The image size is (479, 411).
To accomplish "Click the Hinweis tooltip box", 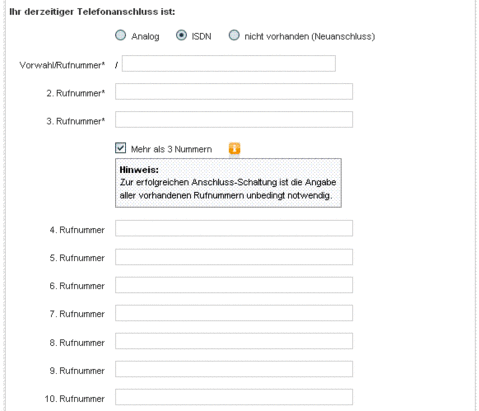I will point(228,183).
